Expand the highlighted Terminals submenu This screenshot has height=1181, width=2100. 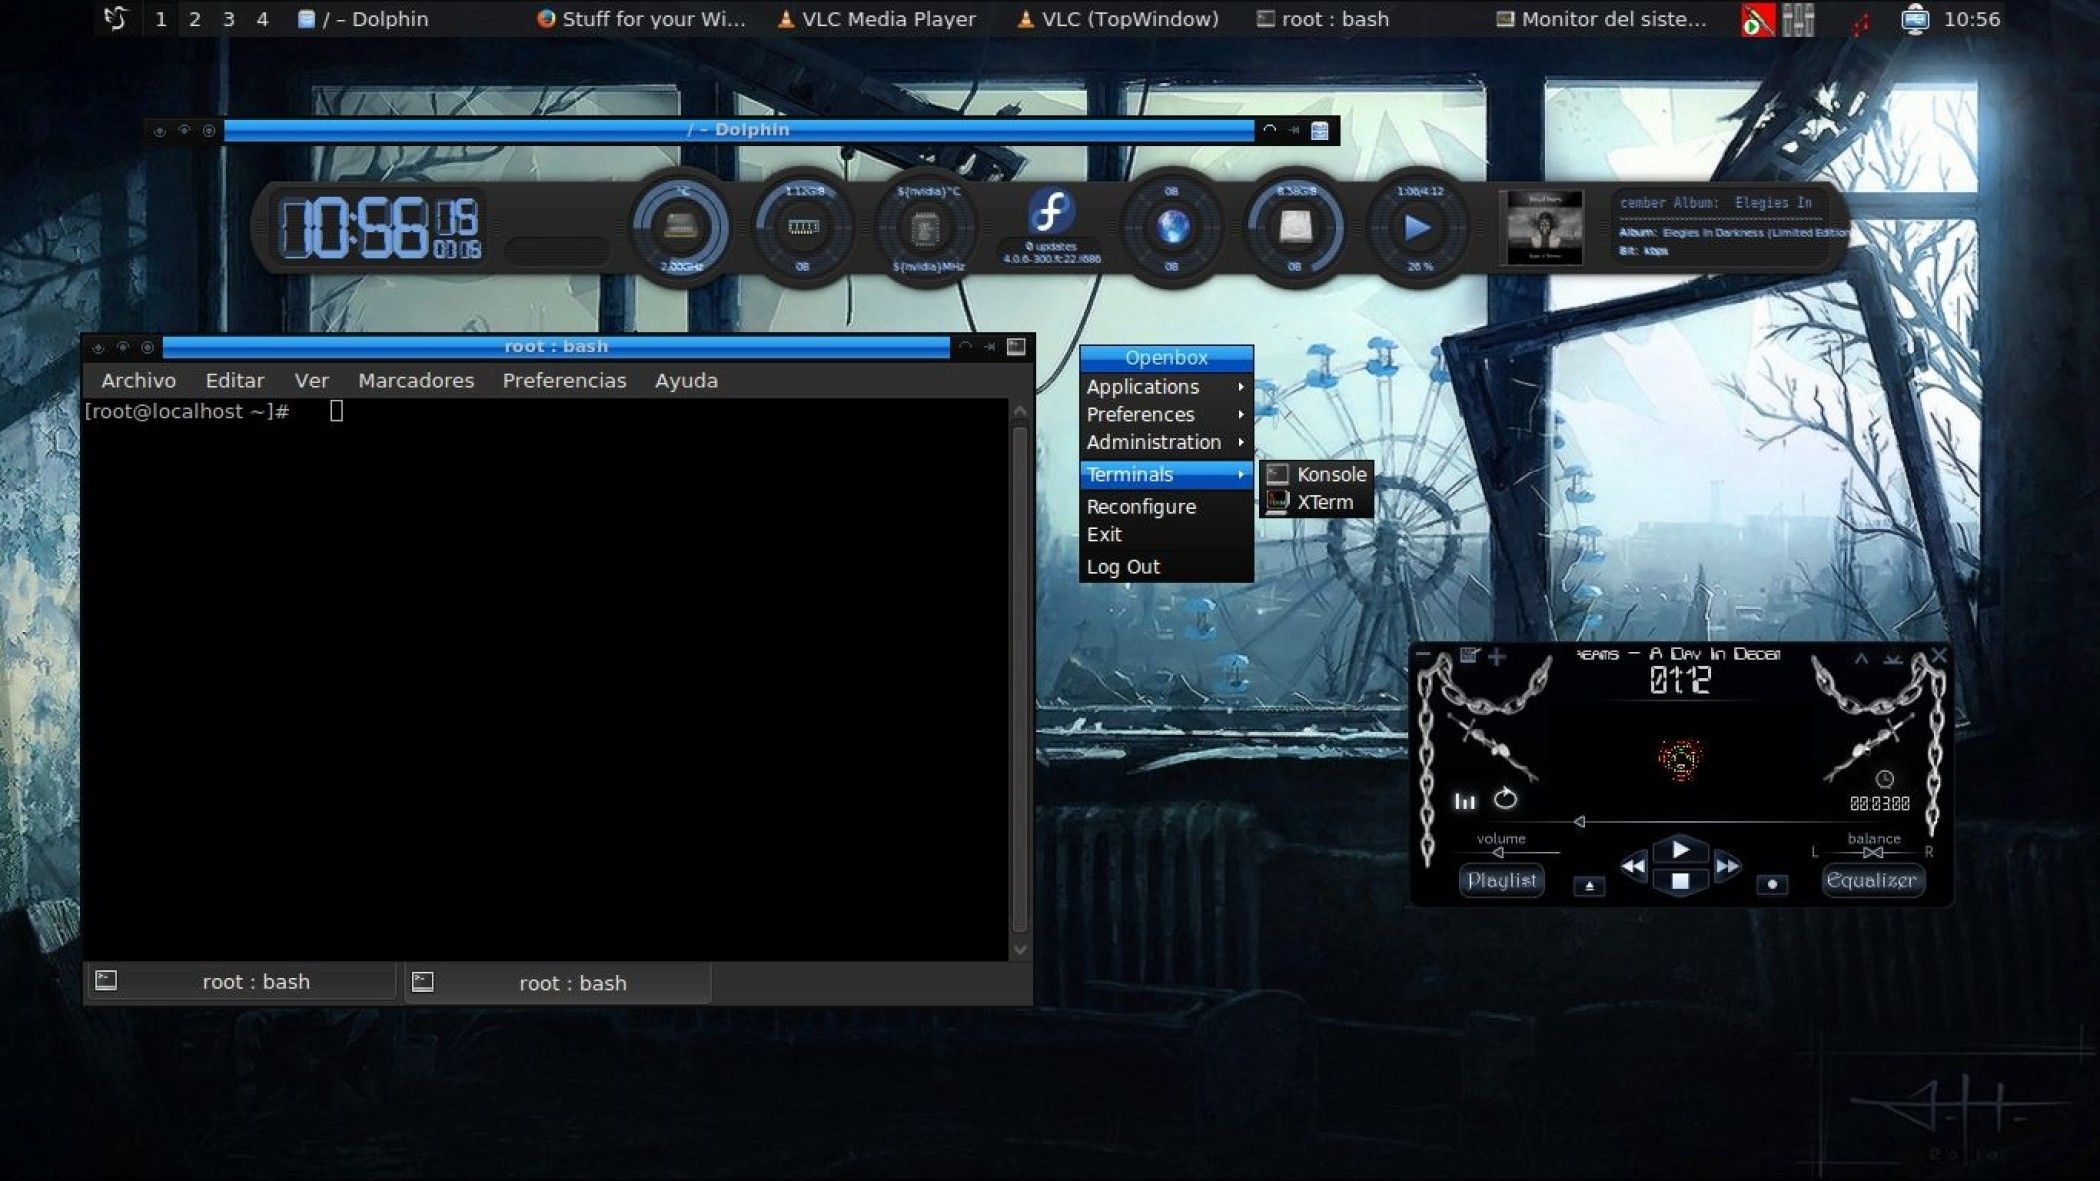coord(1166,474)
